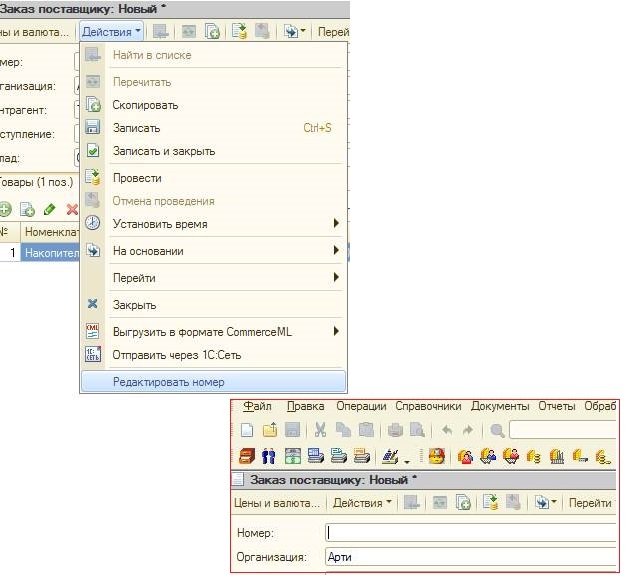Click green pencil edit row icon
628x586 pixels.
50,209
